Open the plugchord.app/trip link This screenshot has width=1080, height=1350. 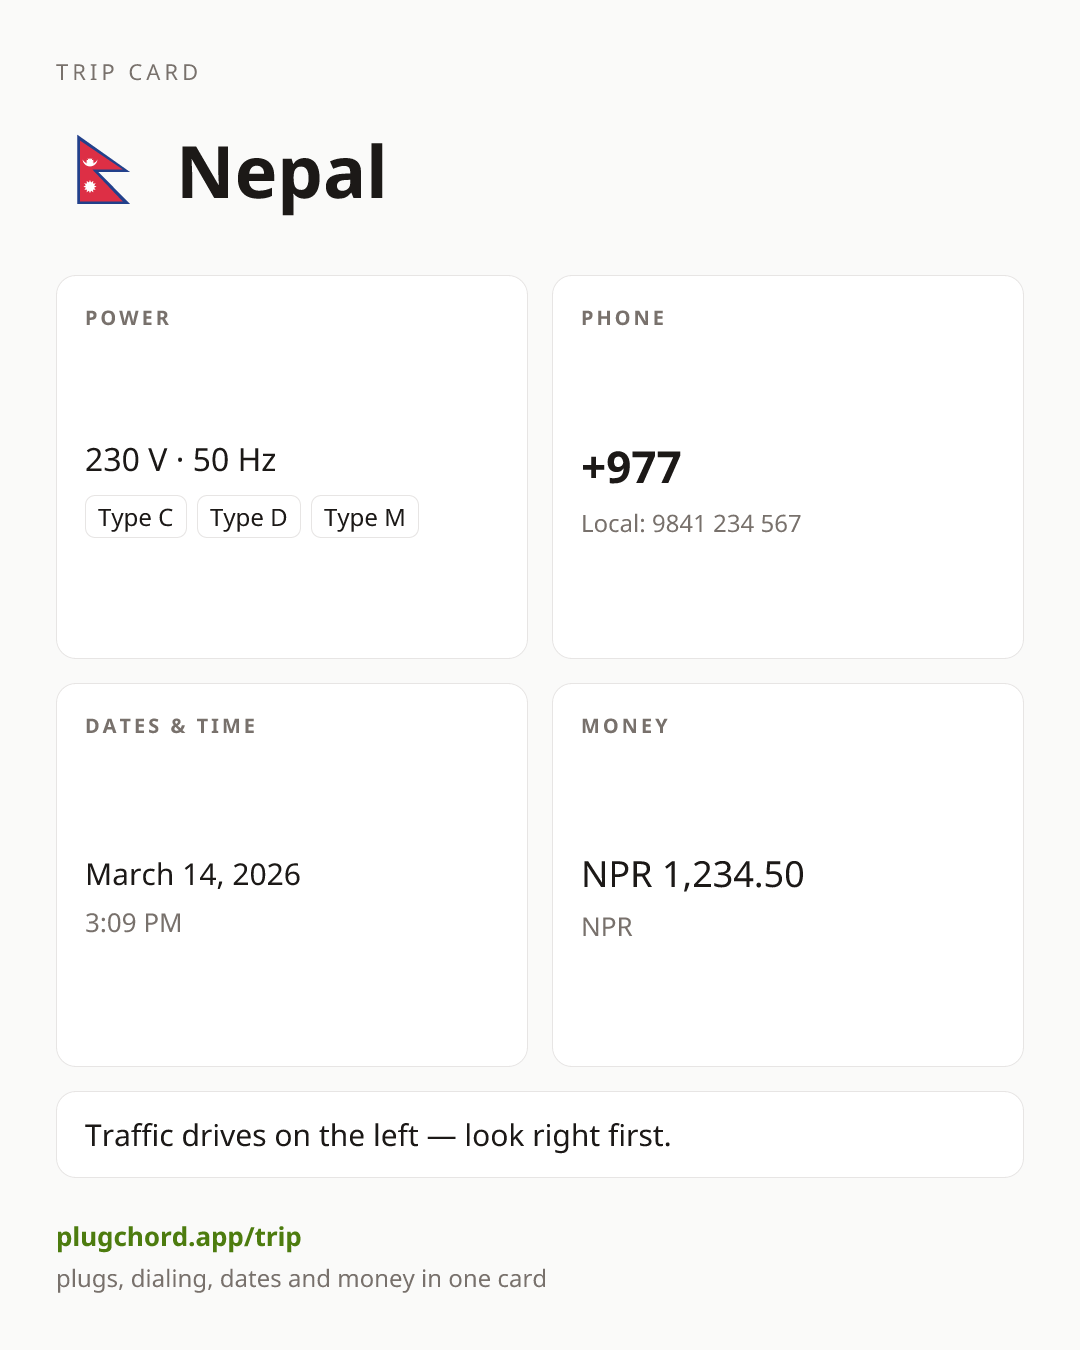(x=179, y=1237)
